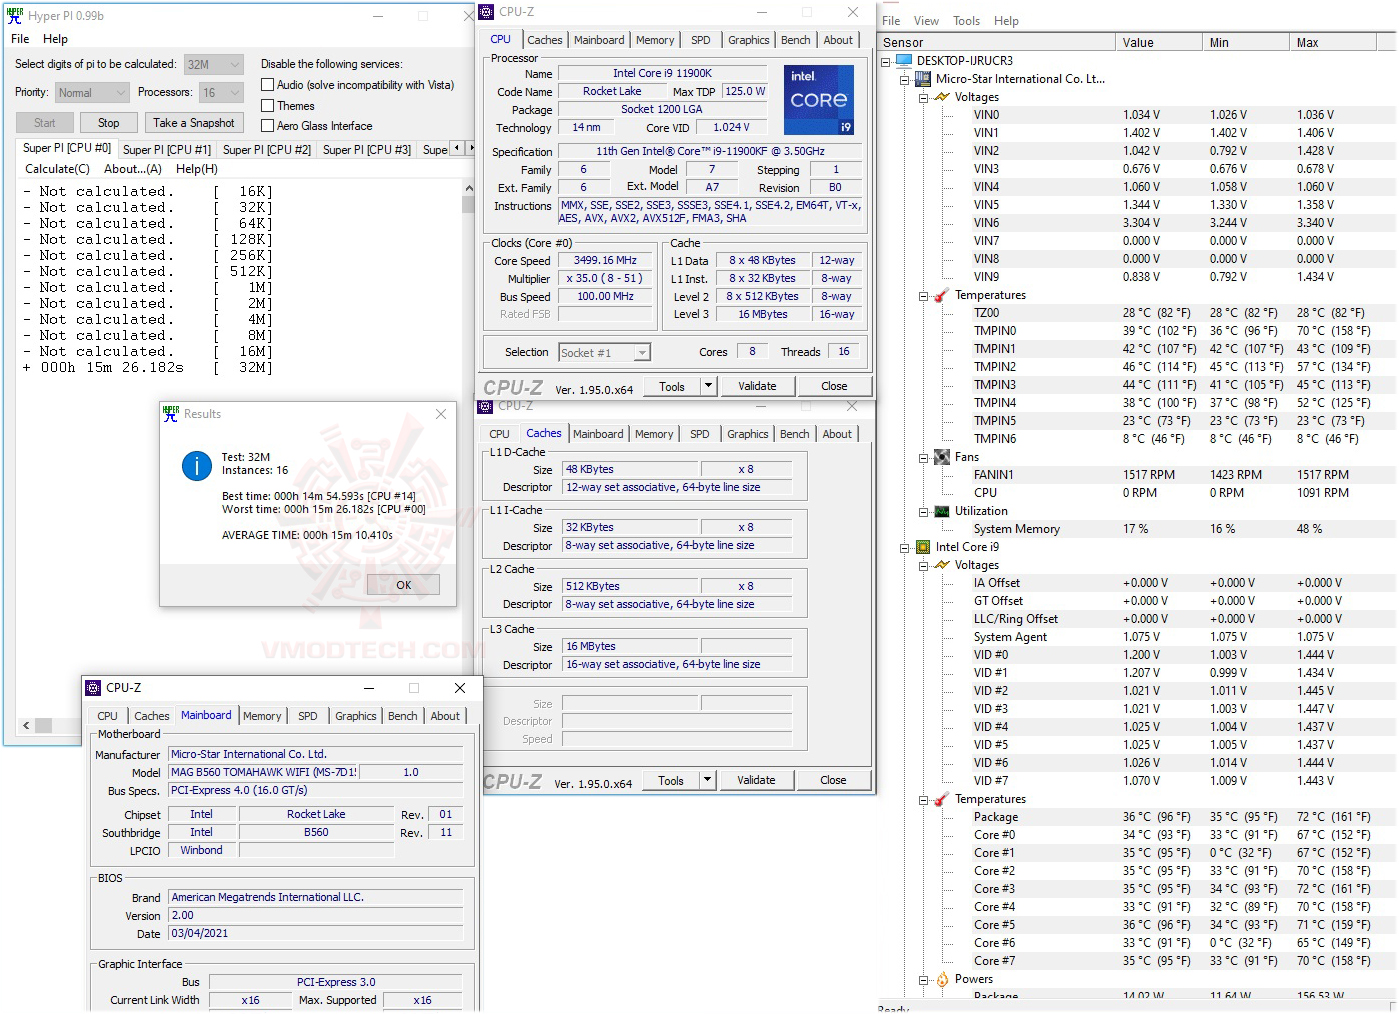Click the Fans icon in sensor tree

942,457
